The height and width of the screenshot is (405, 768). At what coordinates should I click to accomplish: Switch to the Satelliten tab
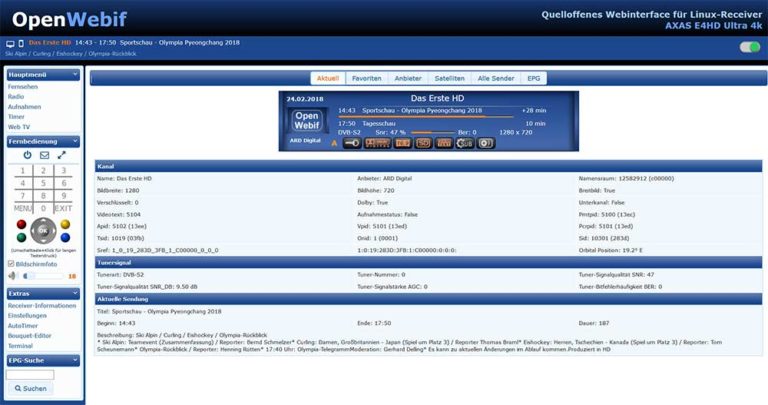(x=449, y=78)
